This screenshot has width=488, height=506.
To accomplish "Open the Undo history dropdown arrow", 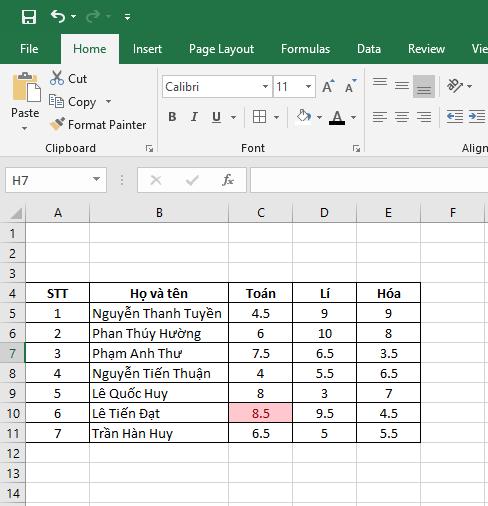I will (x=73, y=16).
